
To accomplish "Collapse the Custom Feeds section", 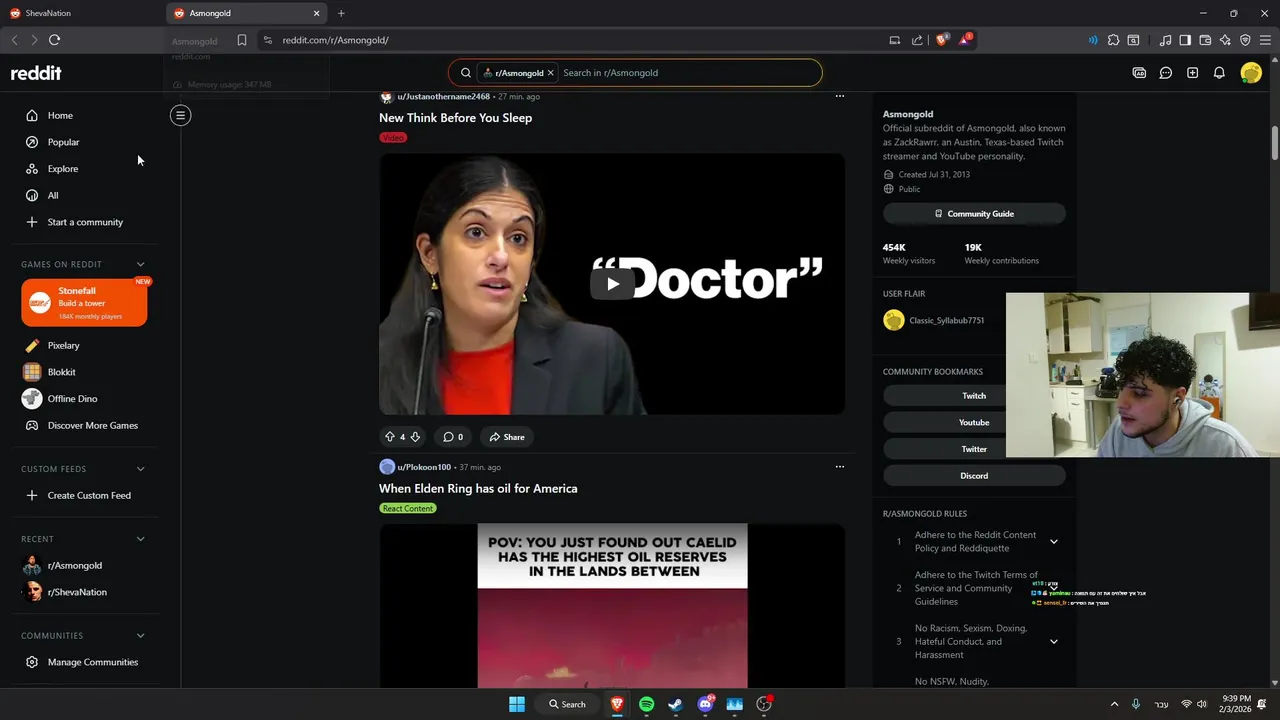I will pyautogui.click(x=140, y=469).
